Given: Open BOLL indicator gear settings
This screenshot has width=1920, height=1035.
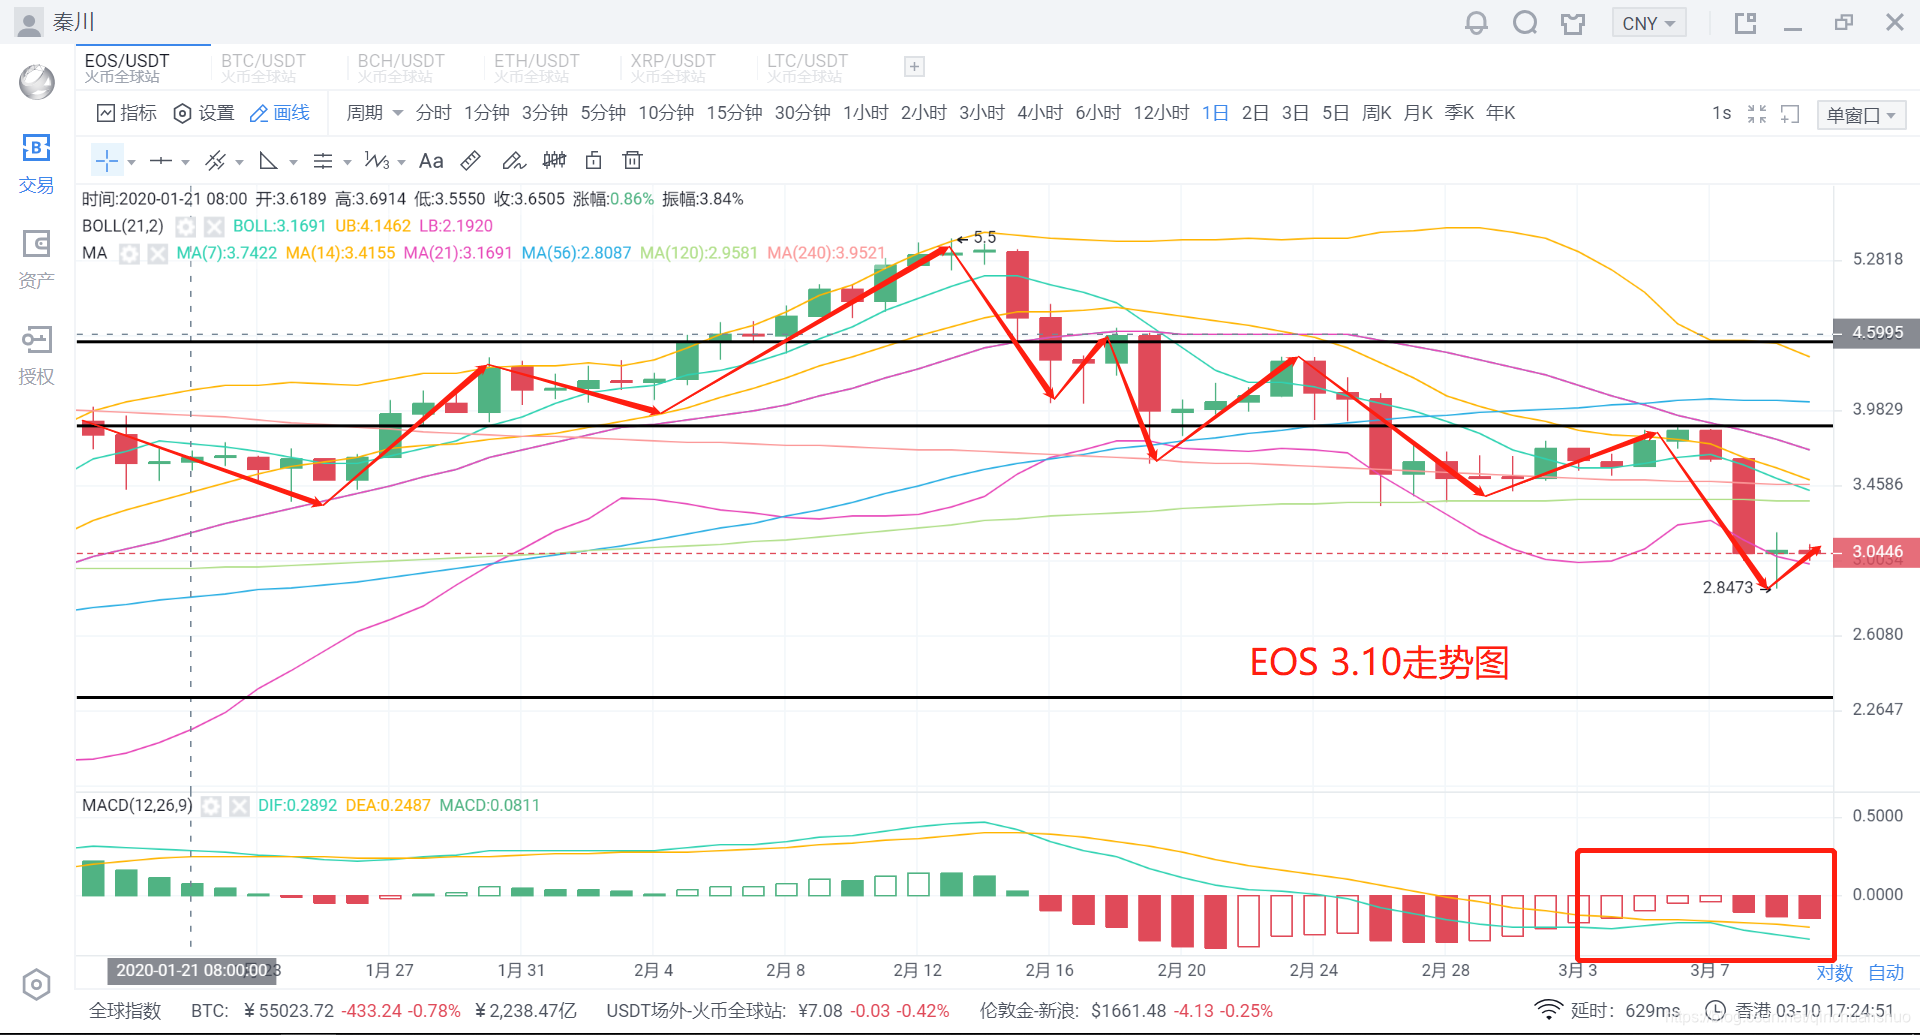Looking at the screenshot, I should [x=186, y=226].
